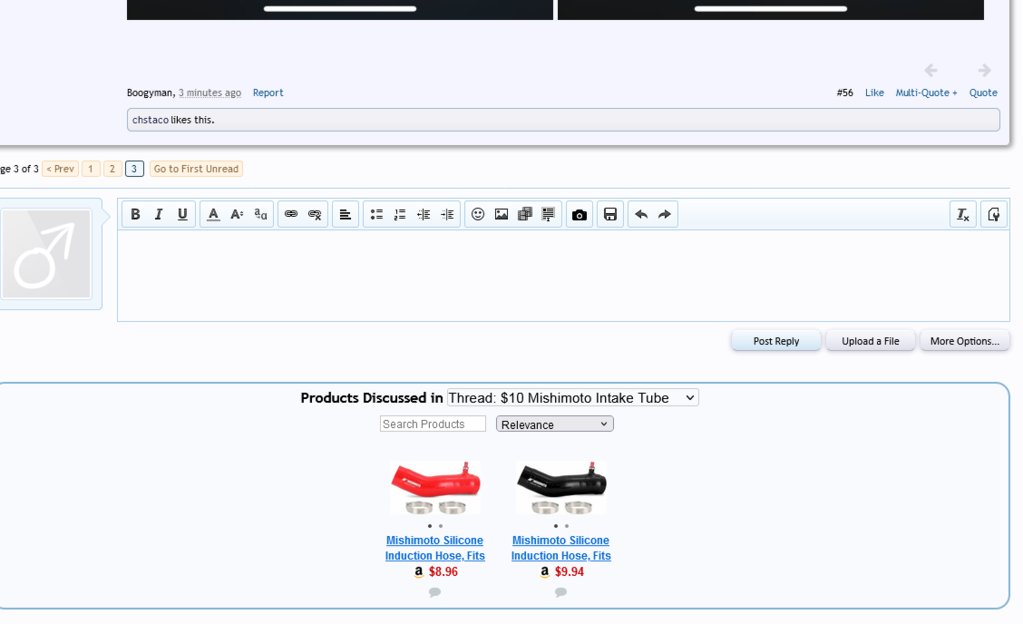Screen dimensions: 1023x624
Task: Open comment bubble under $8.96 product
Action: pyautogui.click(x=435, y=592)
